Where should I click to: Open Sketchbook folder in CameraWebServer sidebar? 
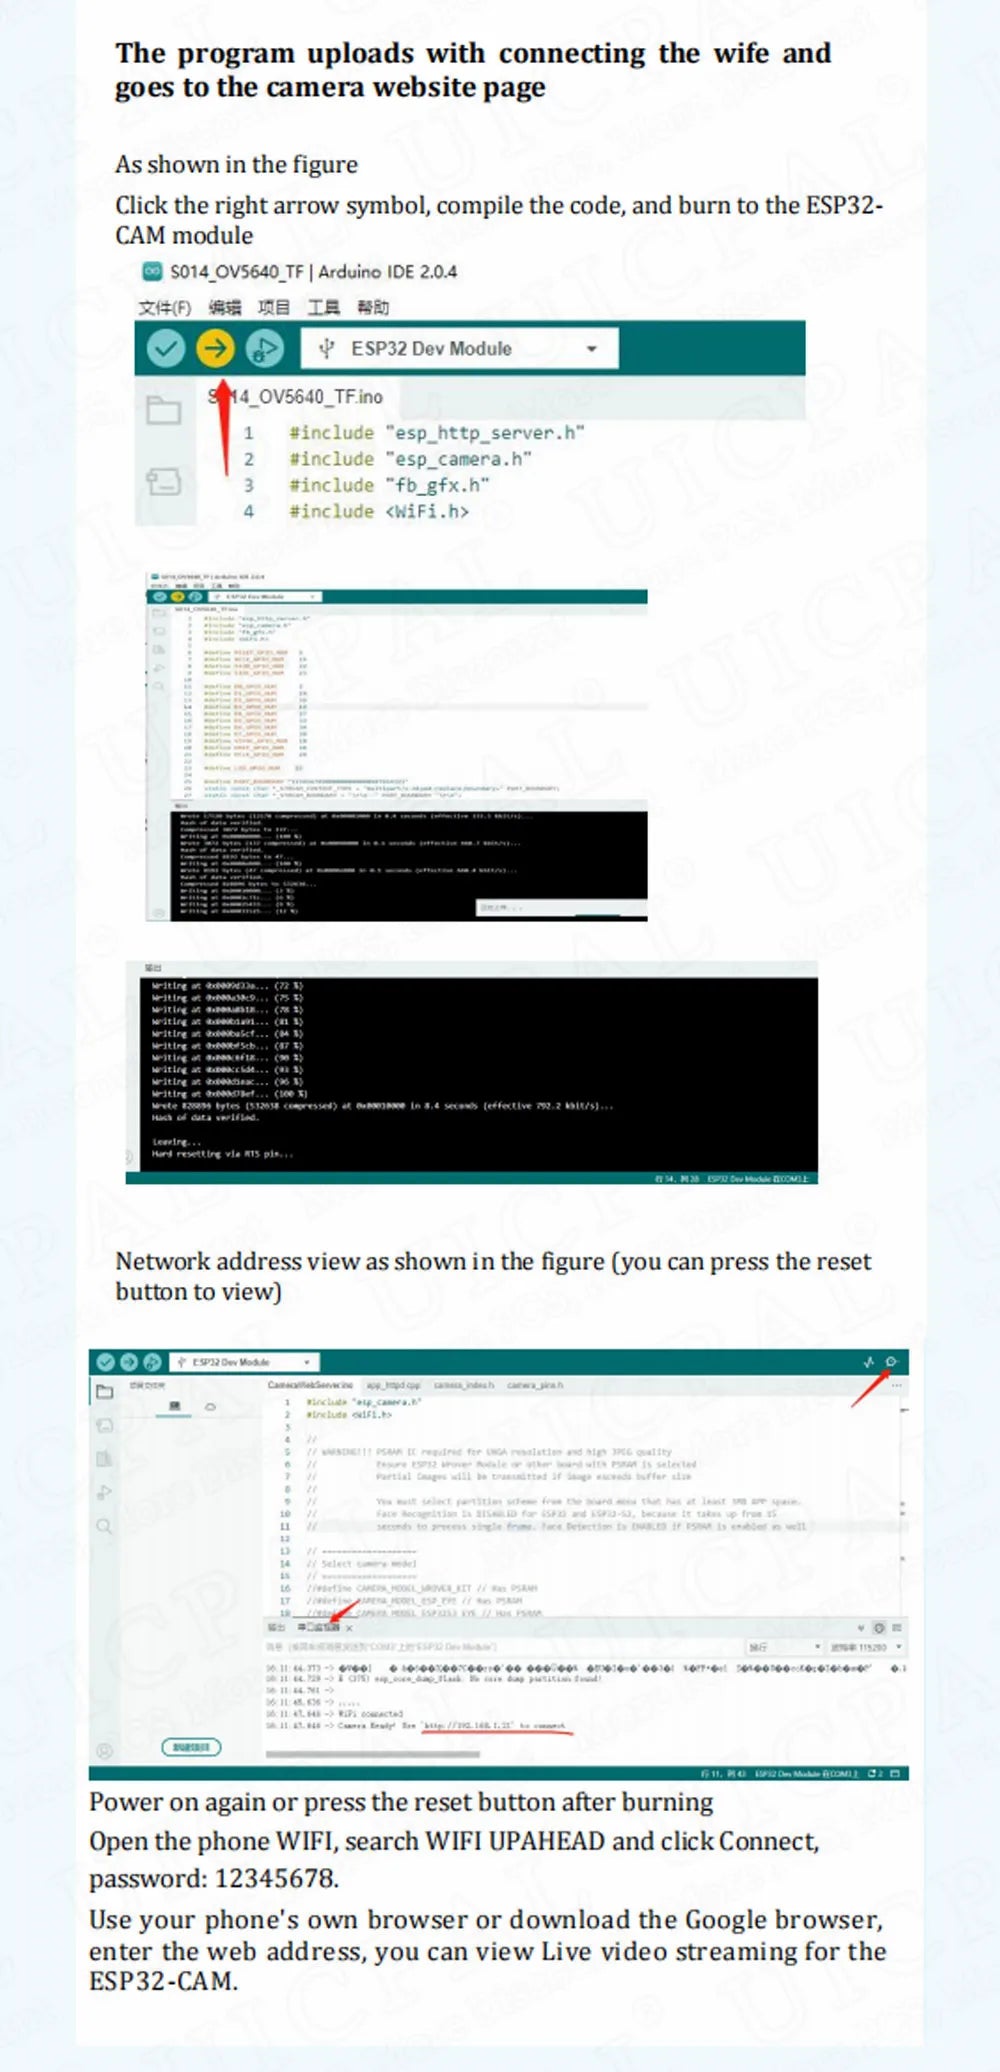(104, 1391)
